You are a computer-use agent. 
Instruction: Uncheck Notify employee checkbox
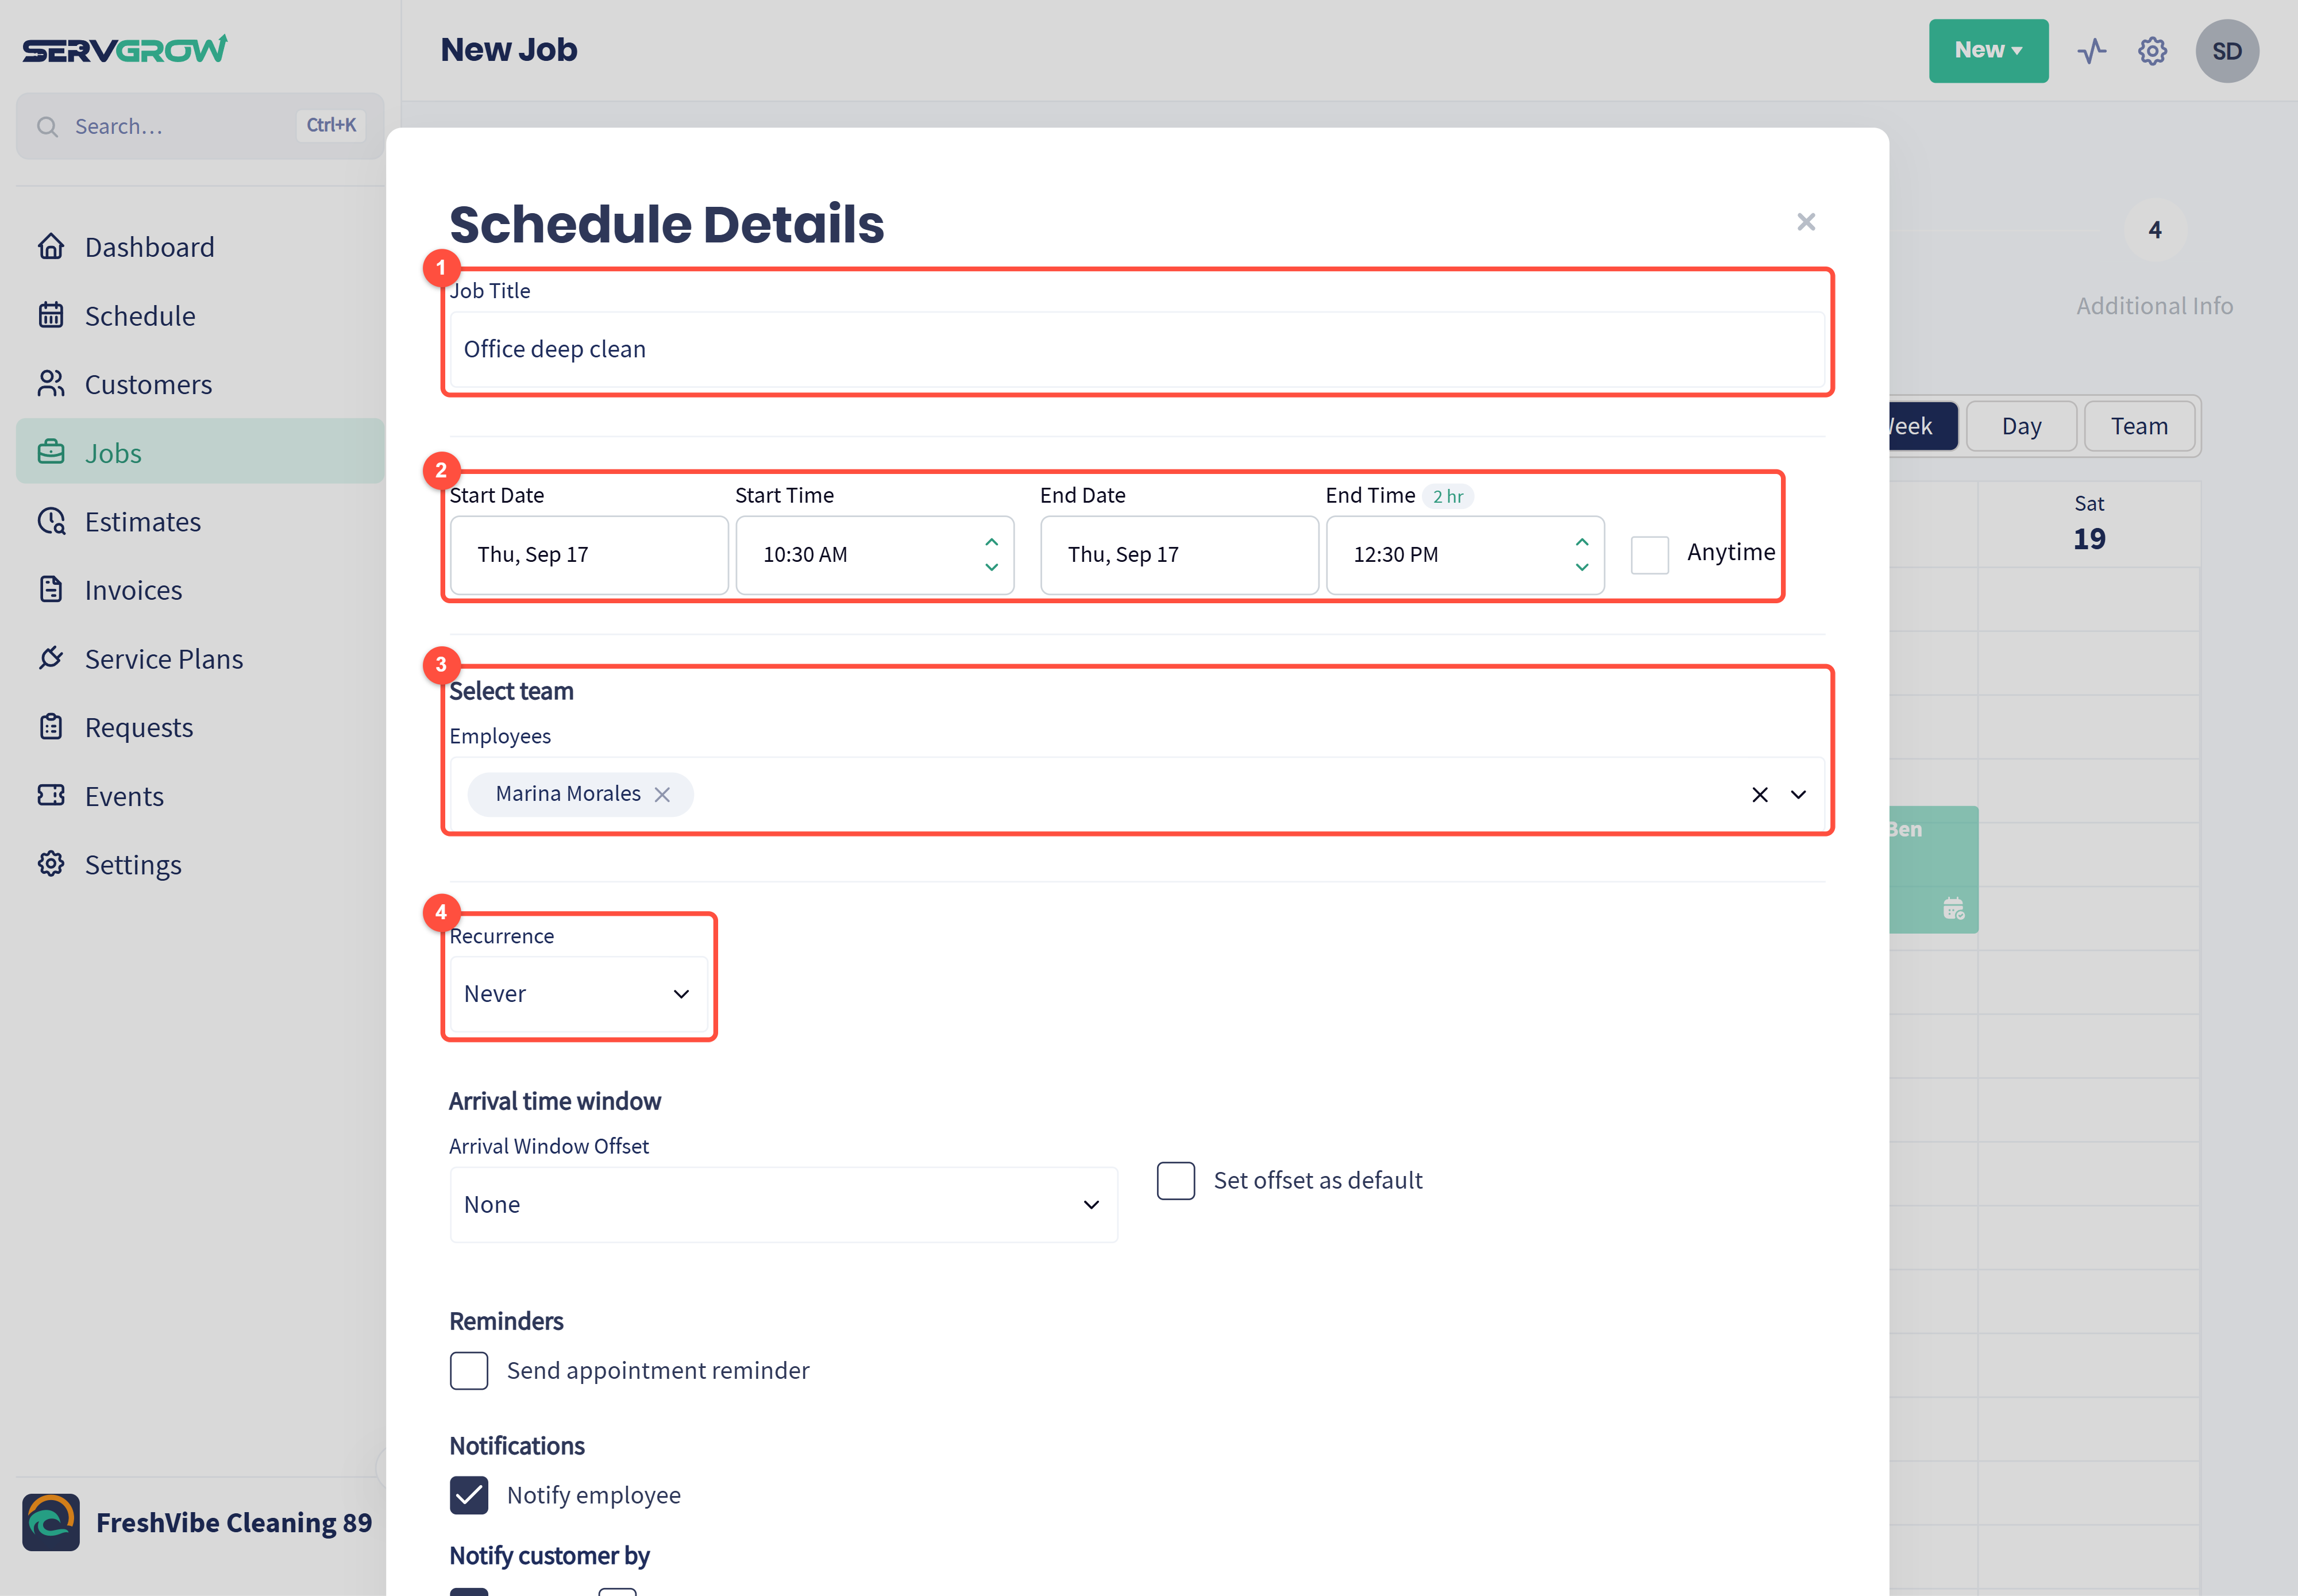469,1495
